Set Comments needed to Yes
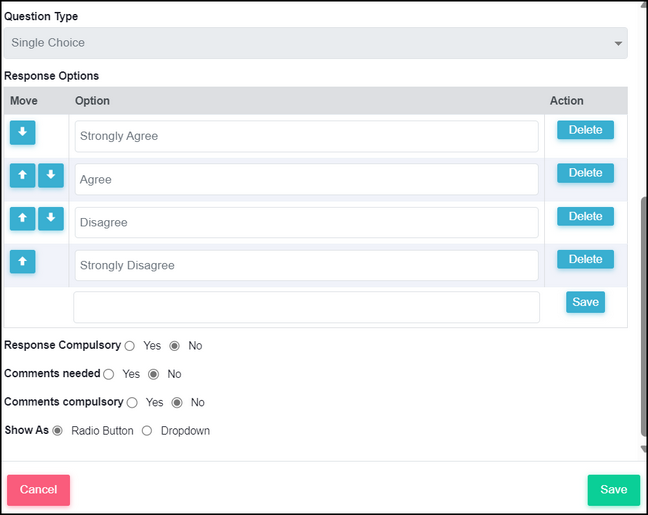This screenshot has height=515, width=648. [109, 374]
